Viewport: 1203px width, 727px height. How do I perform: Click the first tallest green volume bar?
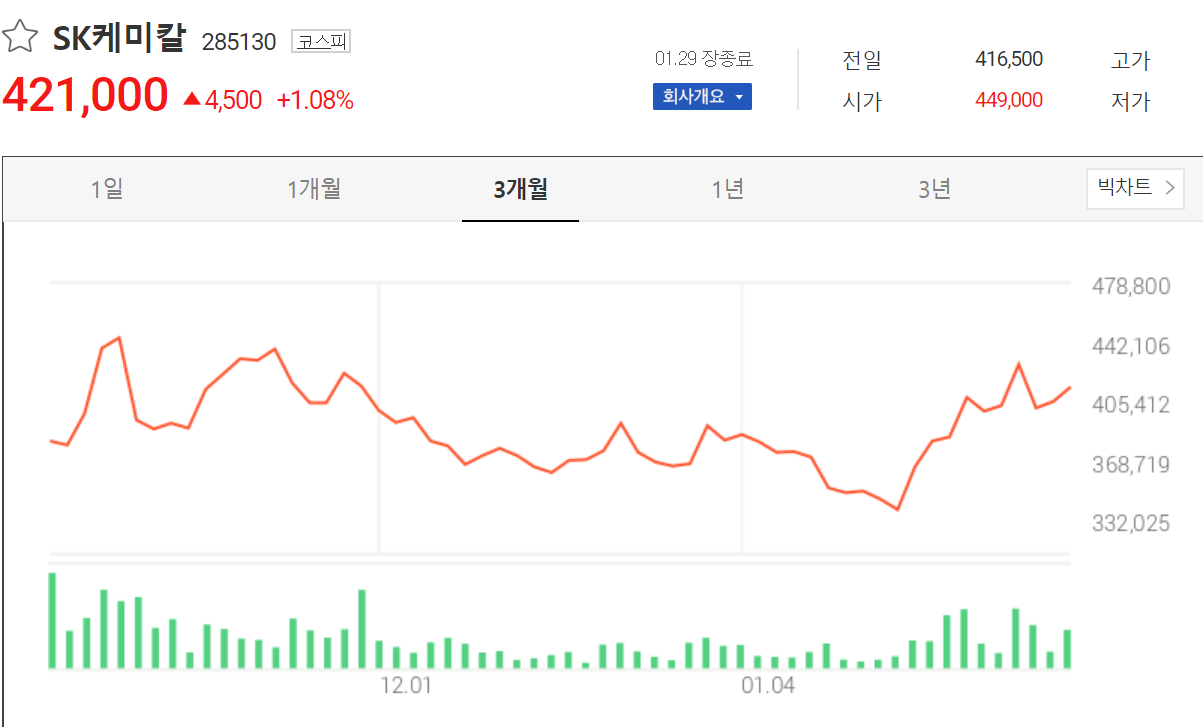point(52,620)
